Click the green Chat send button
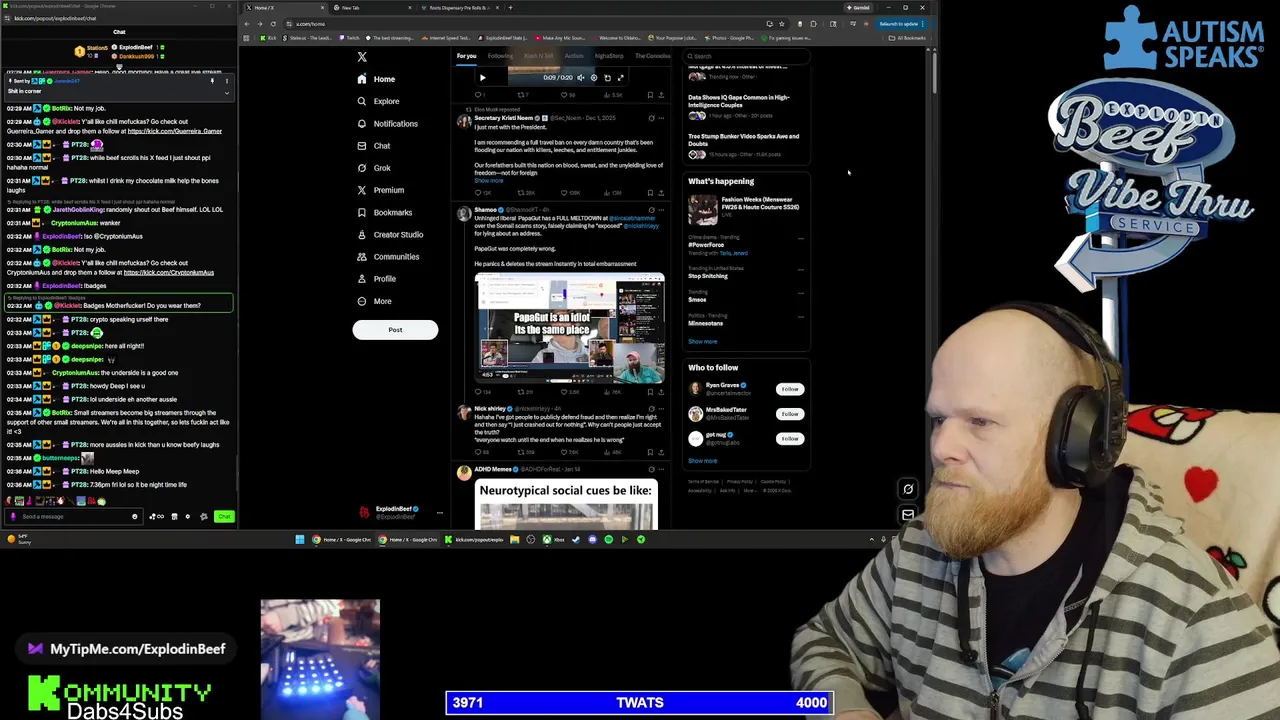Image resolution: width=1280 pixels, height=720 pixels. click(224, 517)
